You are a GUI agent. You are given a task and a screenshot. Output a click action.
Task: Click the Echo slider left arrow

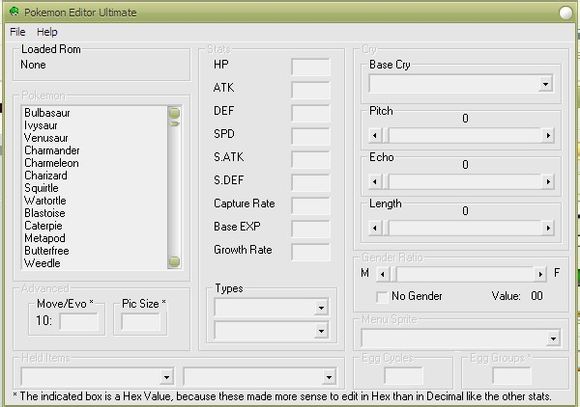(x=375, y=182)
